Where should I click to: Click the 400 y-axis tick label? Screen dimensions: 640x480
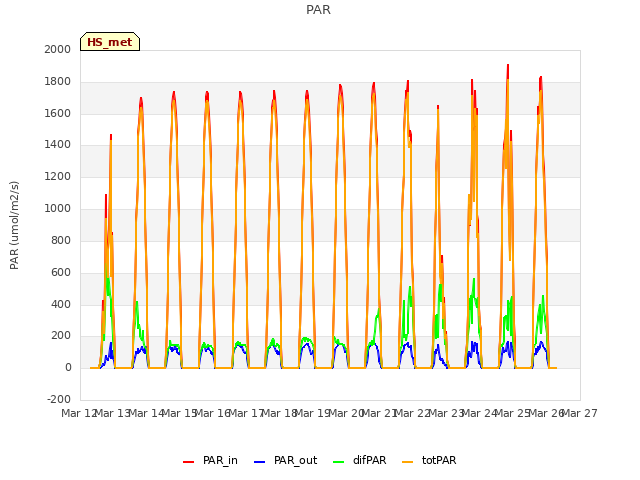pyautogui.click(x=61, y=304)
